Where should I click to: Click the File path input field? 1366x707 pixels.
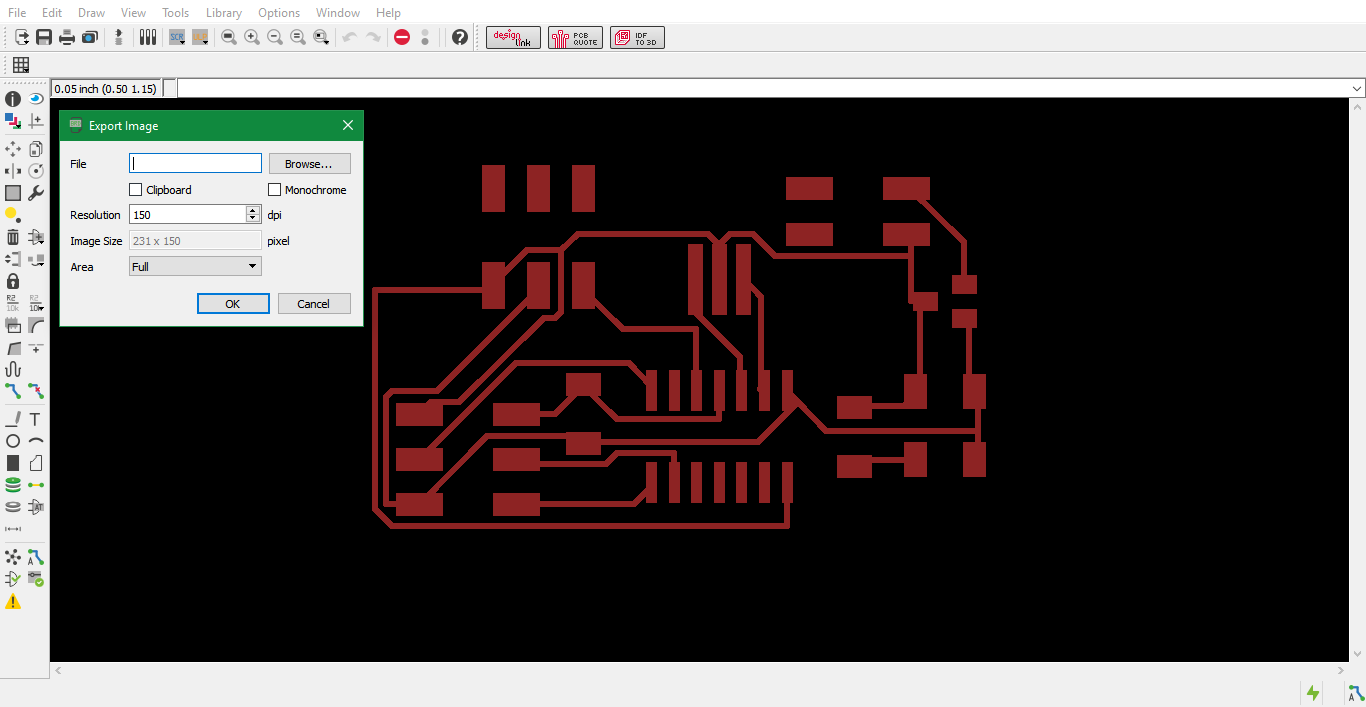195,164
